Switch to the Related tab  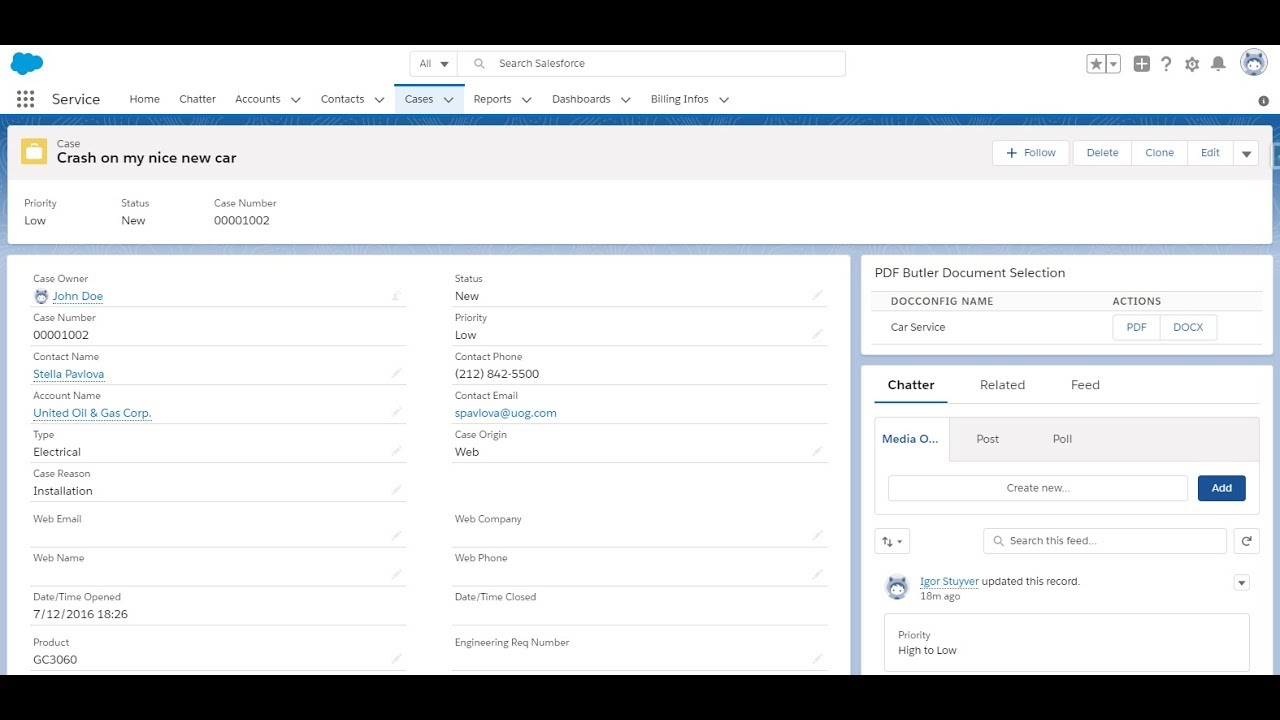tap(1002, 385)
